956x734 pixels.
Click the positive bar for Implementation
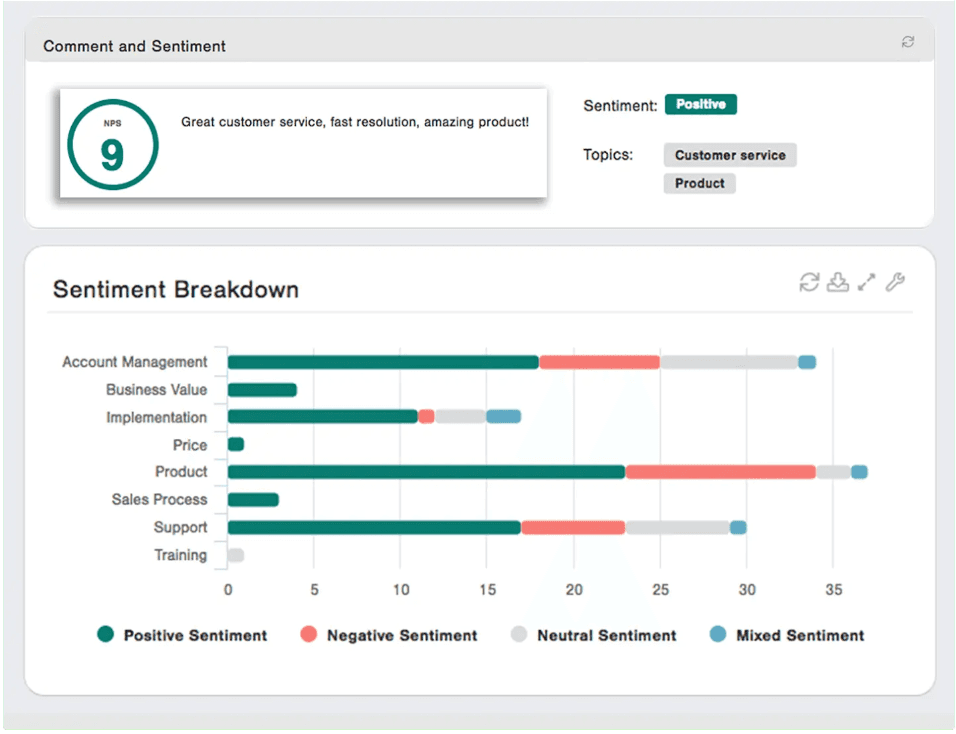[323, 416]
